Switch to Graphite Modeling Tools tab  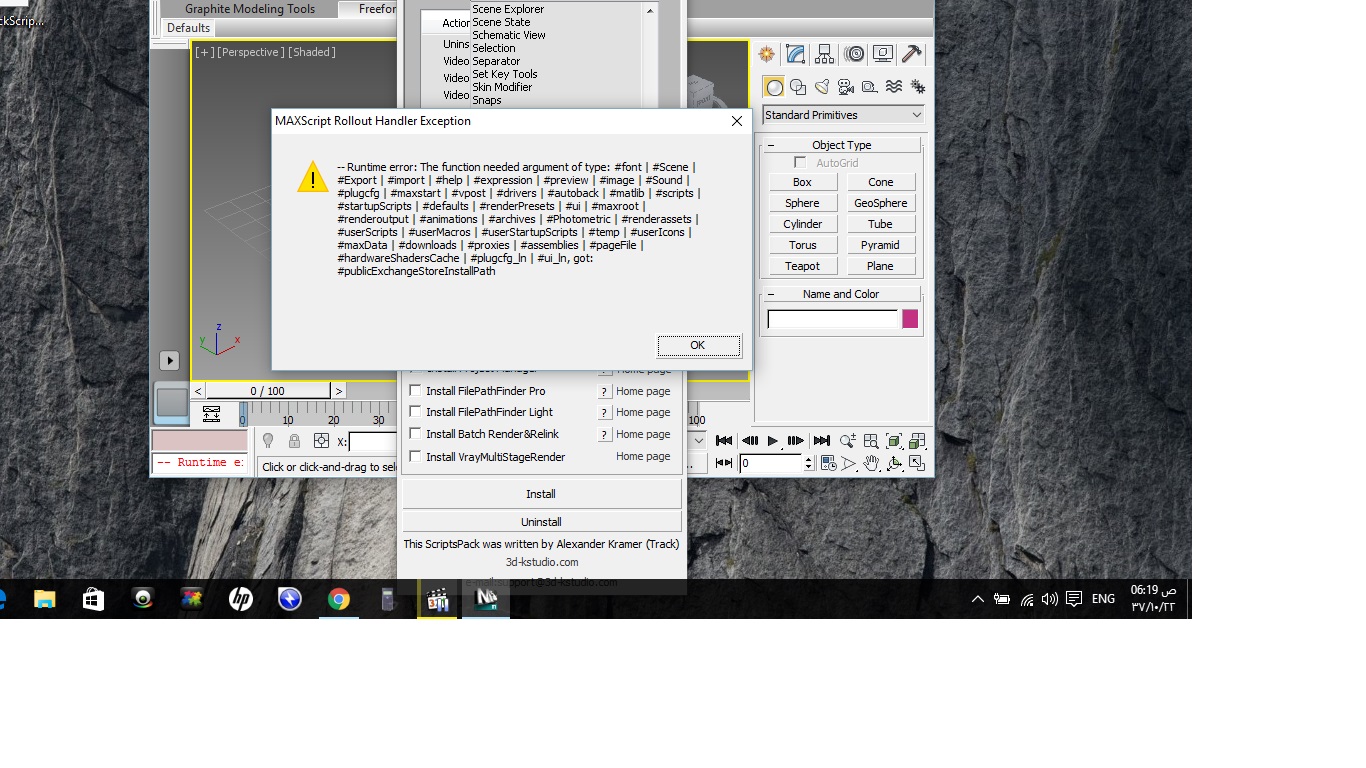pyautogui.click(x=250, y=9)
